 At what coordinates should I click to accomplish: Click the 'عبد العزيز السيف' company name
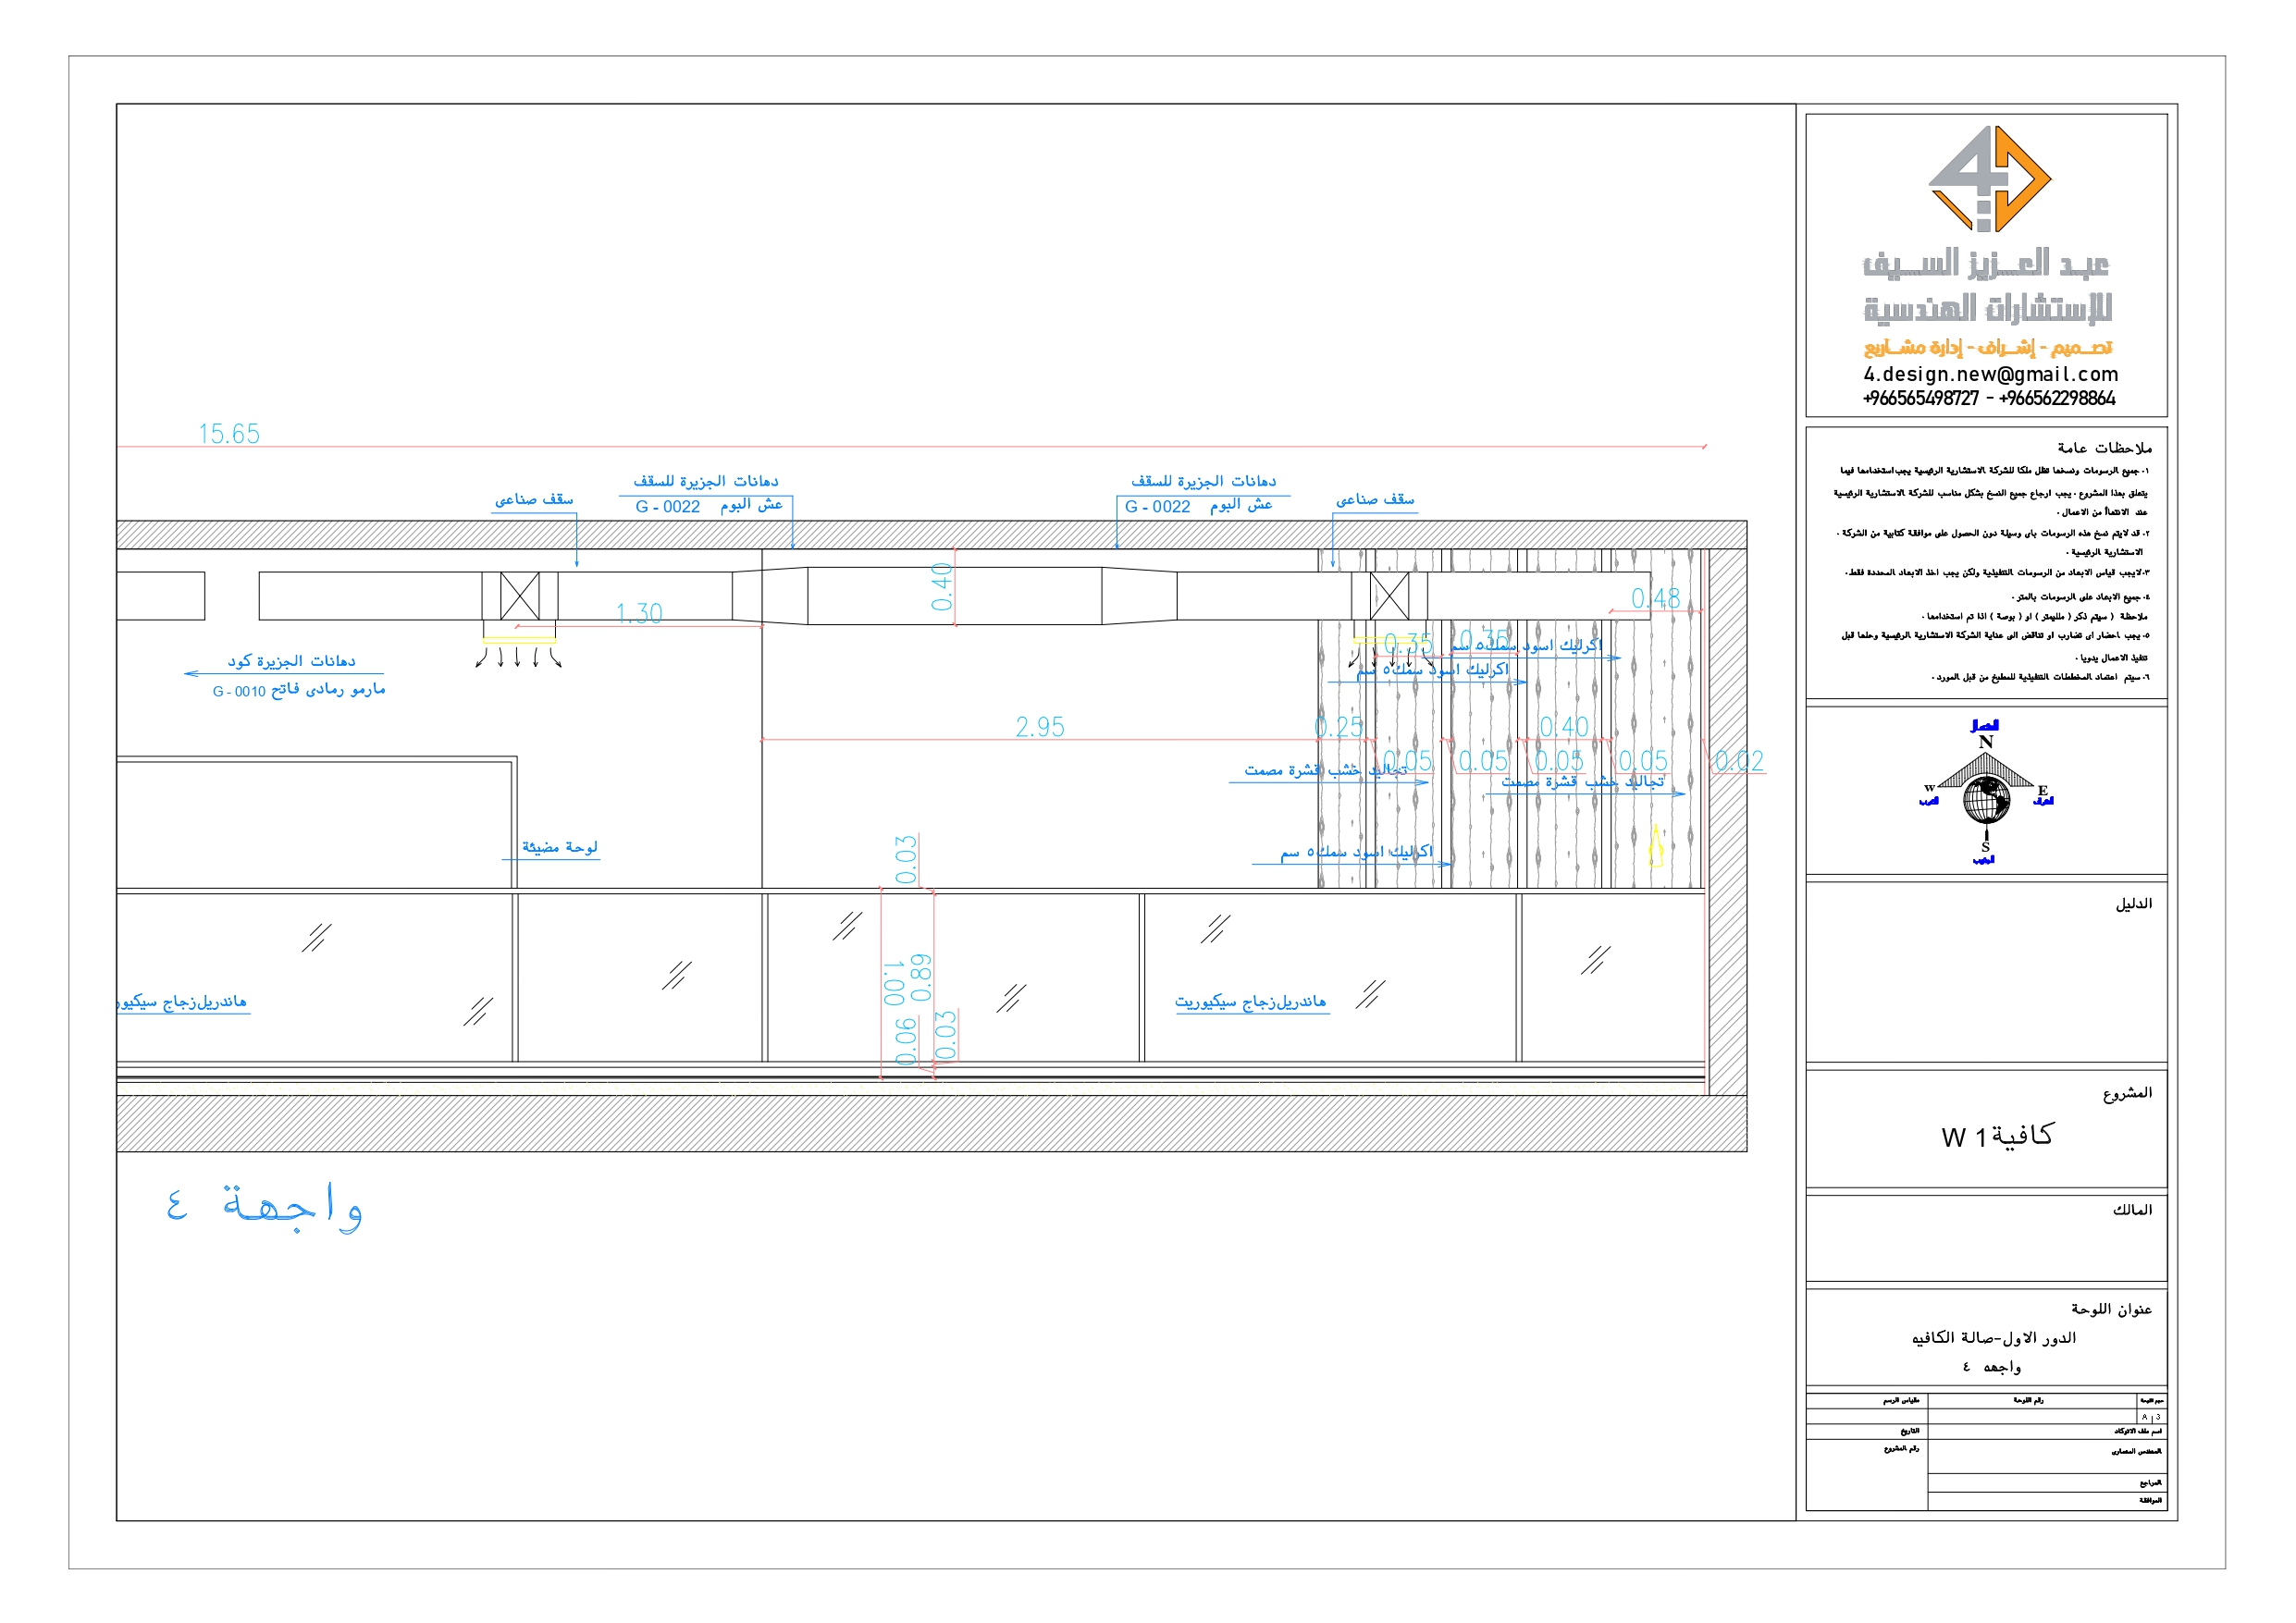tap(1986, 264)
